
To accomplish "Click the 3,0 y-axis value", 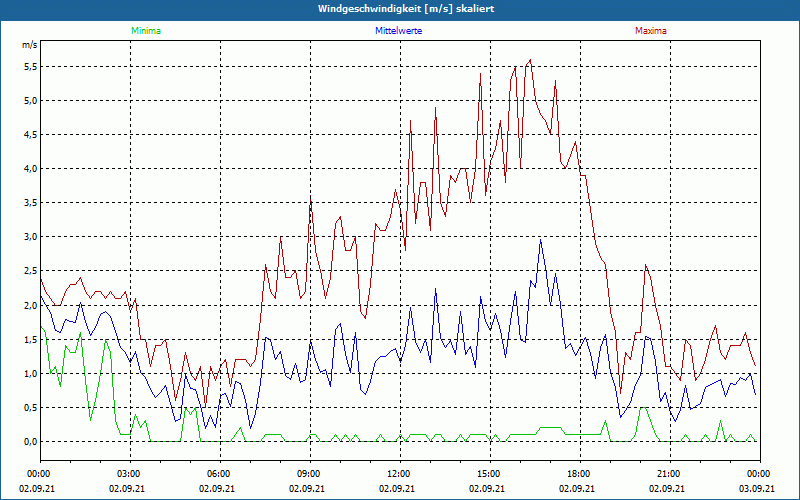I will (x=31, y=237).
